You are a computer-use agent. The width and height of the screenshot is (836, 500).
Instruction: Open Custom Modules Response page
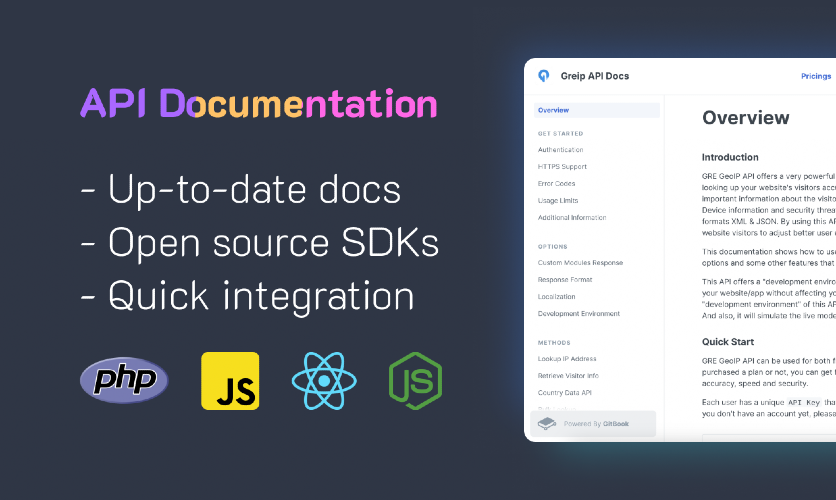pyautogui.click(x=580, y=263)
